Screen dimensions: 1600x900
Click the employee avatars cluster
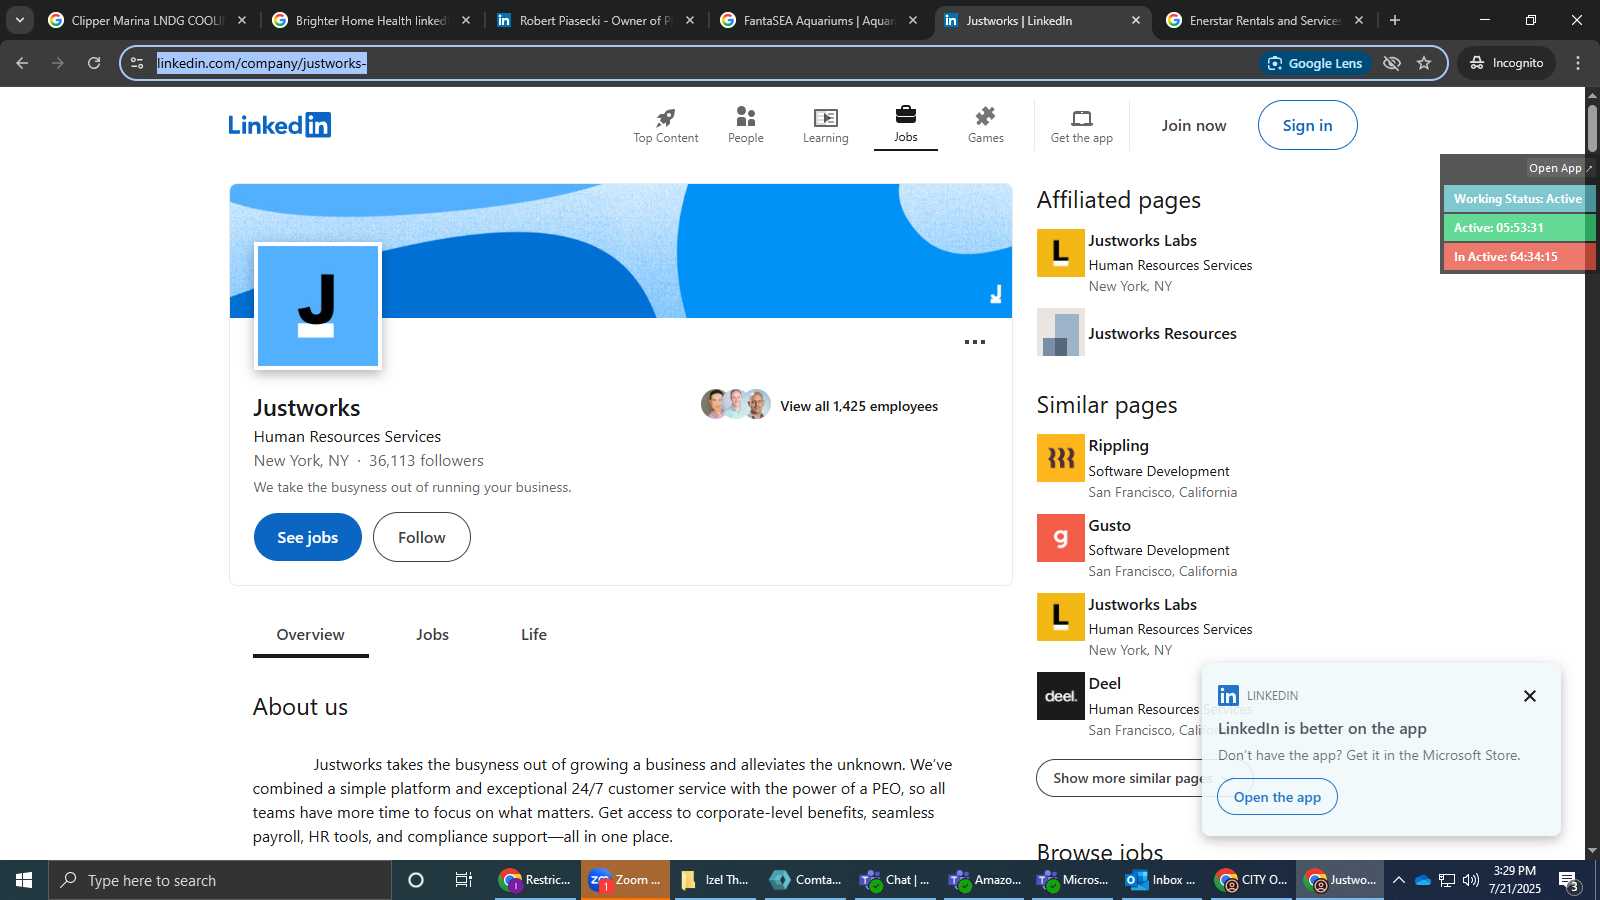point(736,404)
